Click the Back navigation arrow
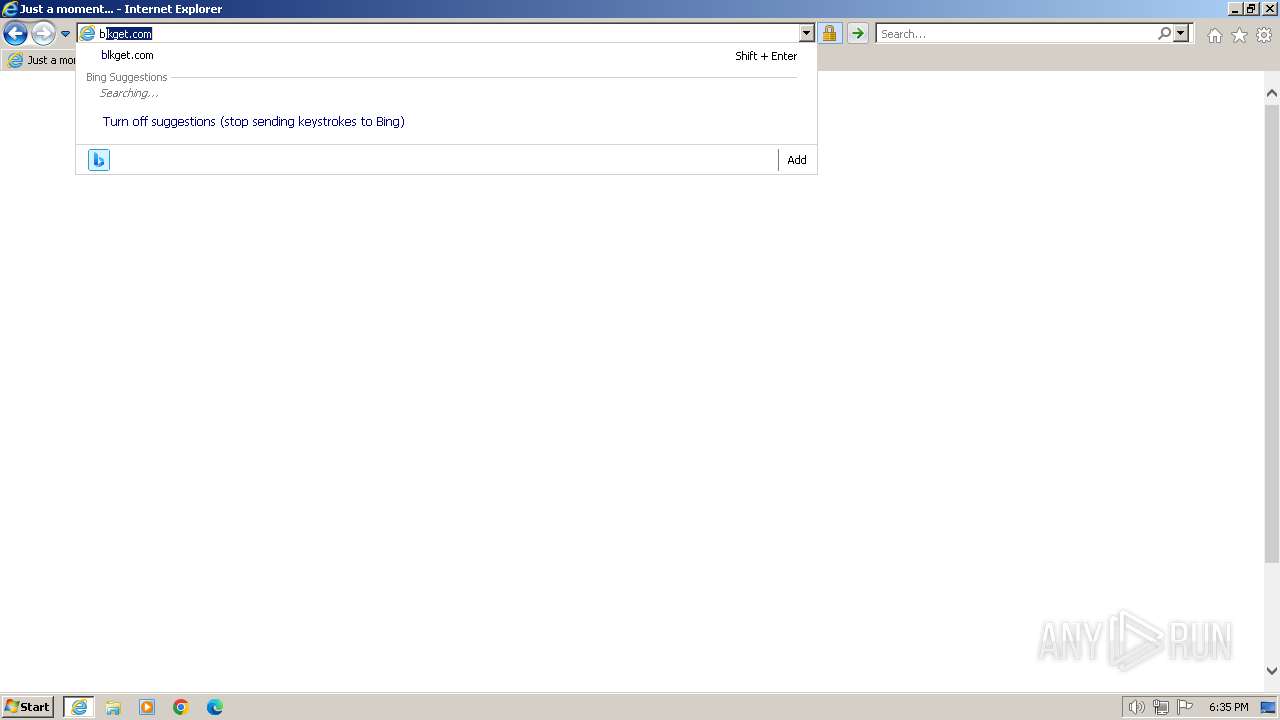 pyautogui.click(x=15, y=34)
